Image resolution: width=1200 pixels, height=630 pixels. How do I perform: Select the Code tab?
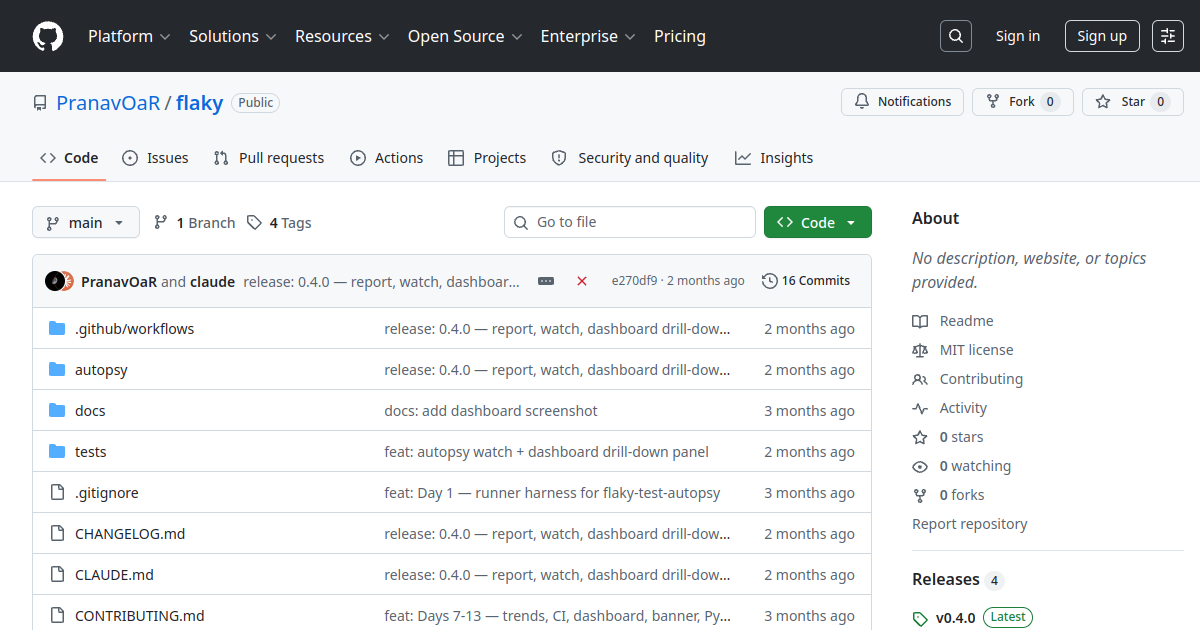(x=69, y=158)
